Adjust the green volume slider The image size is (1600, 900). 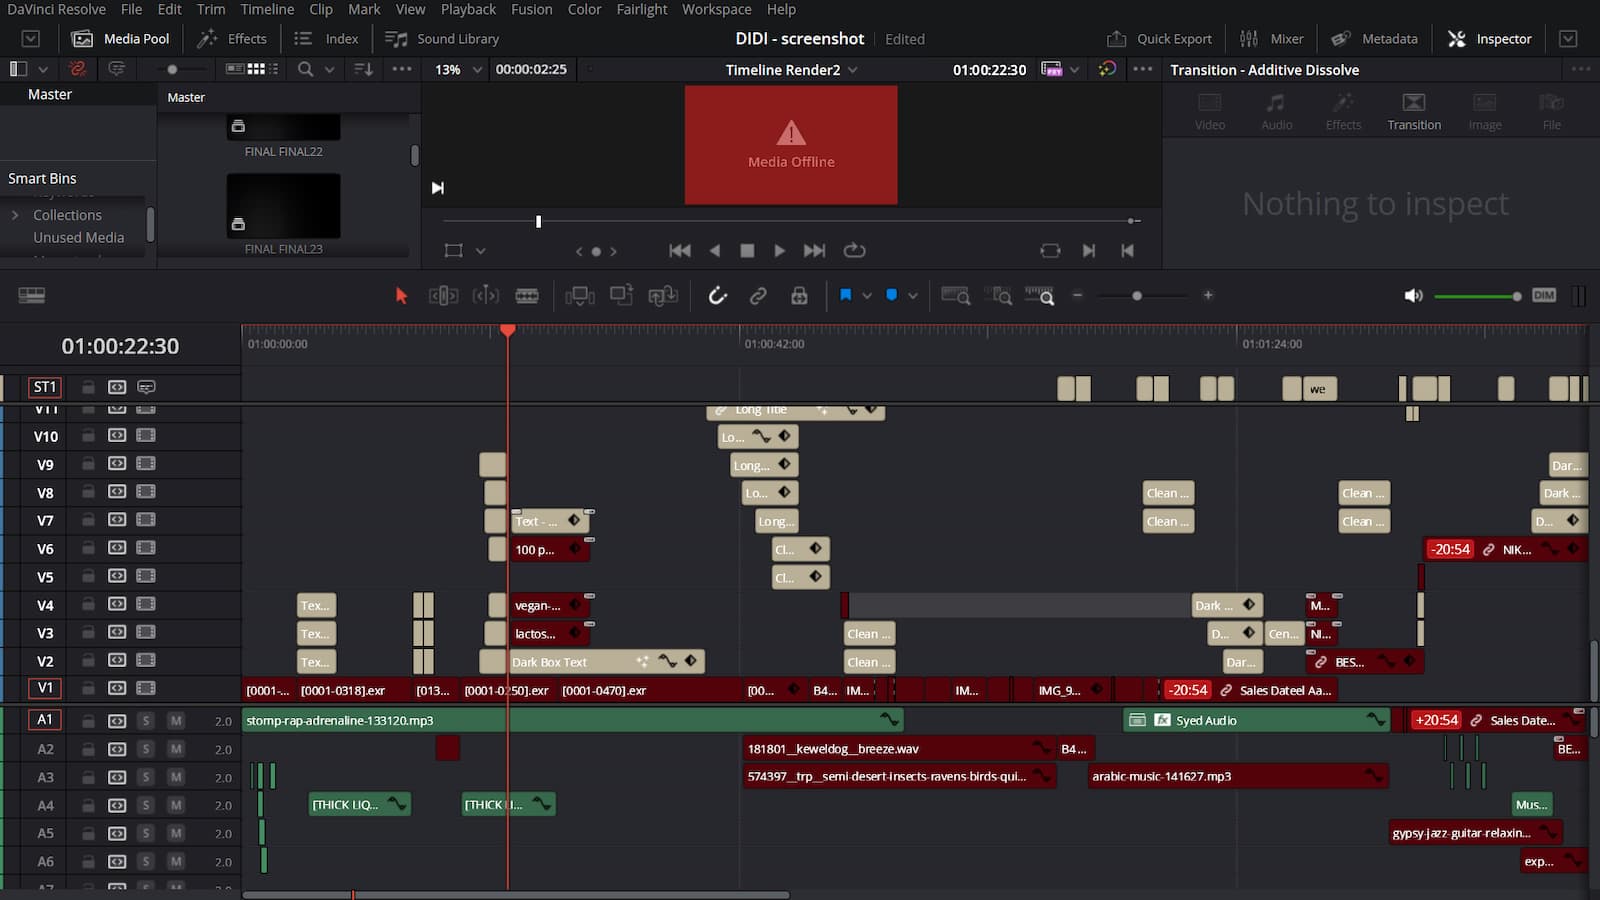pos(1516,296)
